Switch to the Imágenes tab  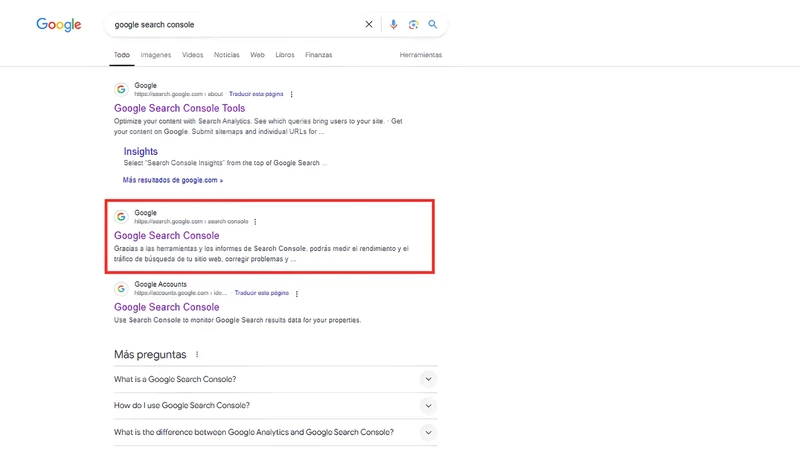pyautogui.click(x=156, y=55)
